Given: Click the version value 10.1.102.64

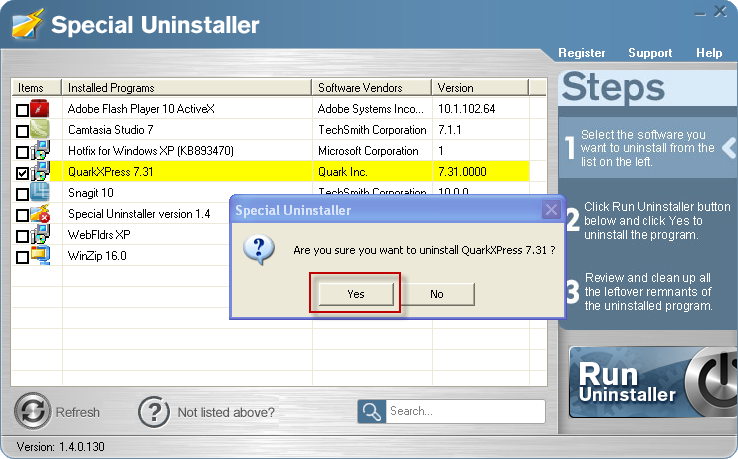Looking at the screenshot, I should tap(466, 109).
